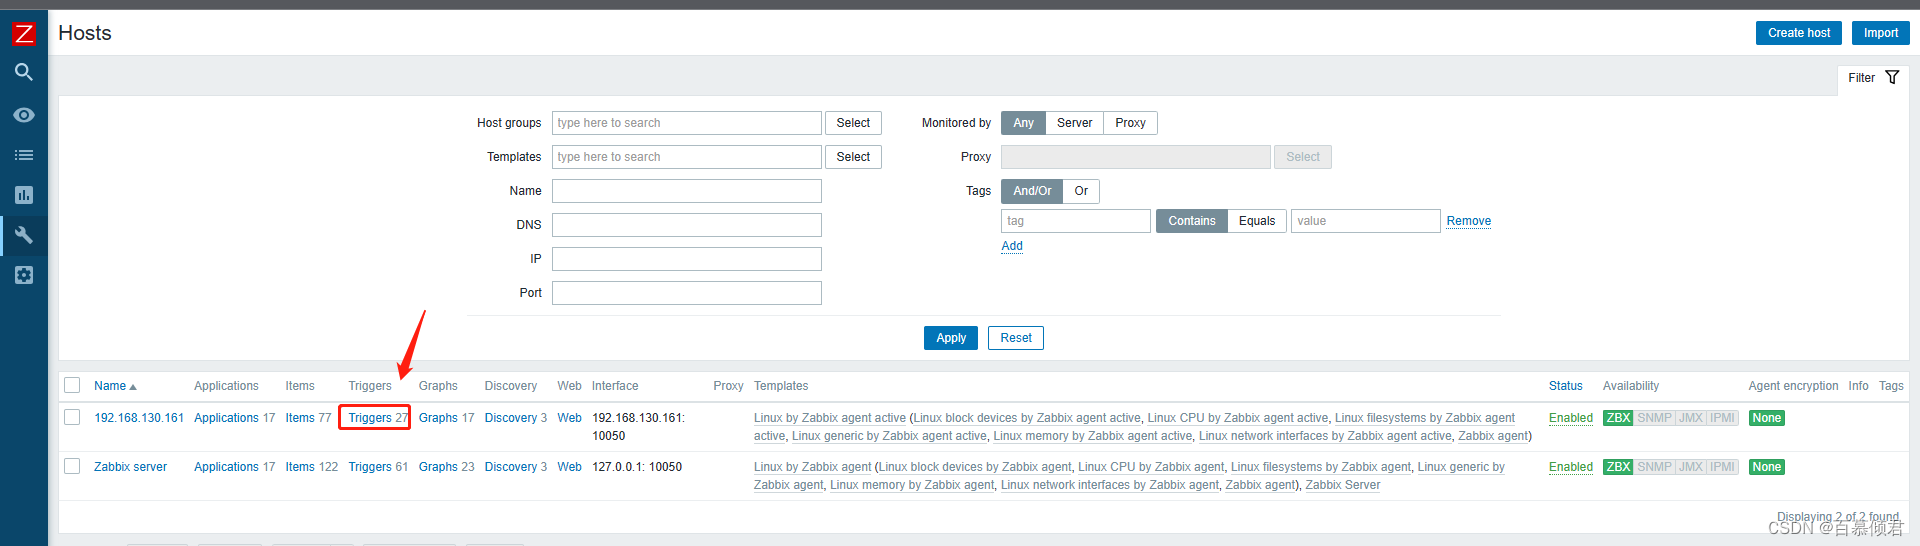1920x546 pixels.
Task: Open Items for 192.168.130.161
Action: click(x=300, y=418)
